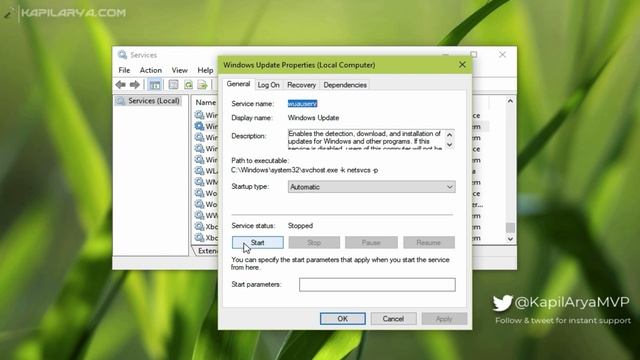Toggle the console tree icon in Services toolbar
This screenshot has height=360, width=640.
point(155,84)
